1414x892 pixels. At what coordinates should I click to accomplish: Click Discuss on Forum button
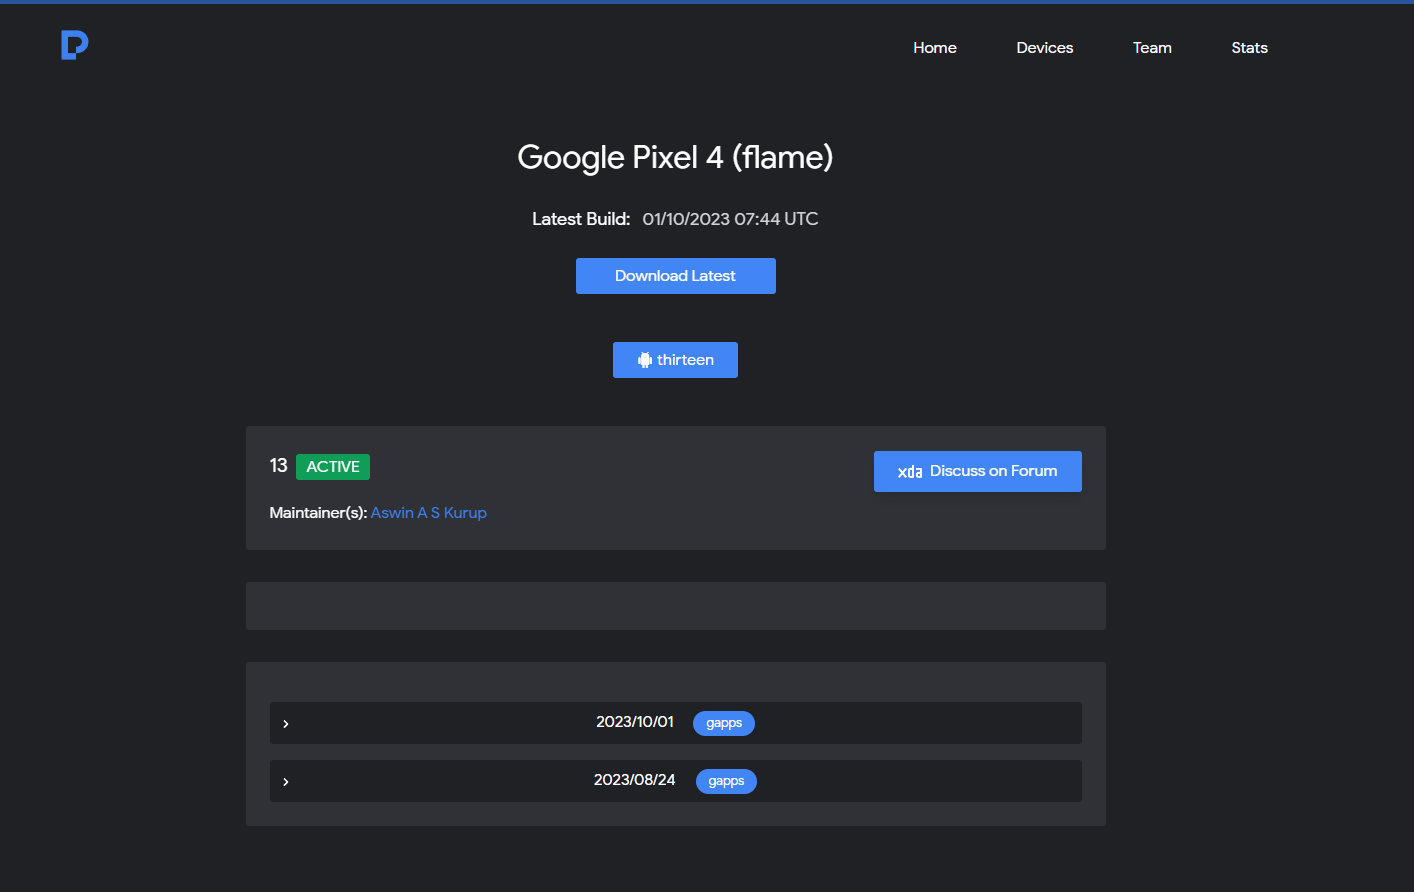point(978,471)
